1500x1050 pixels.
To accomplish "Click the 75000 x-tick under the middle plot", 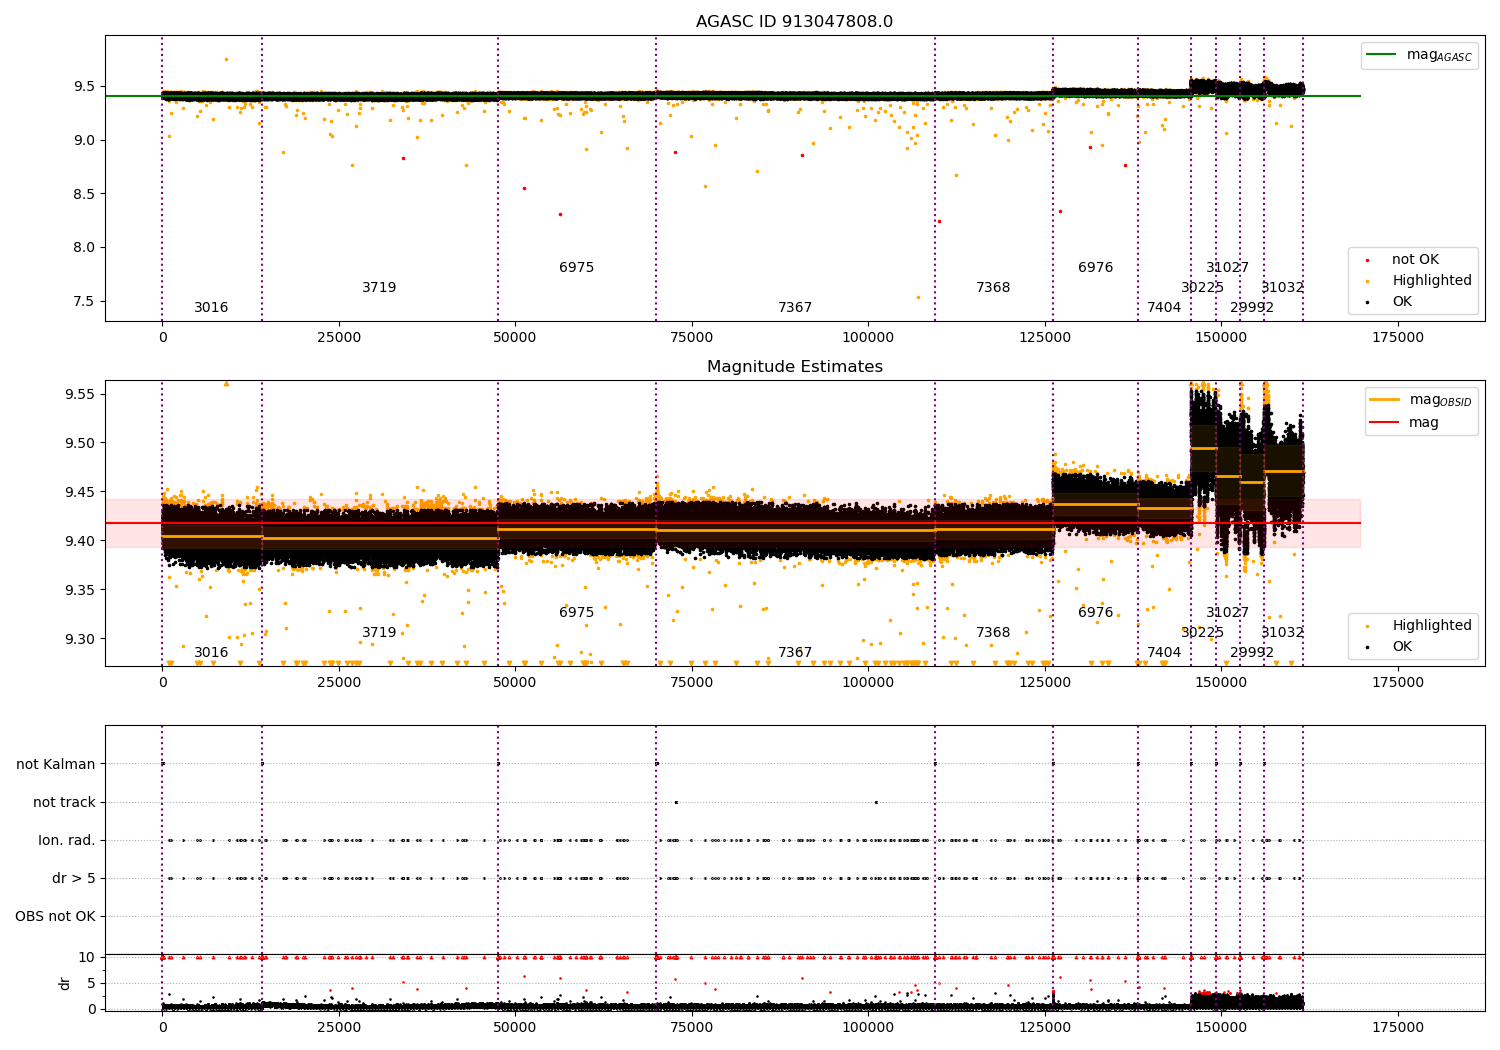I will pyautogui.click(x=692, y=683).
